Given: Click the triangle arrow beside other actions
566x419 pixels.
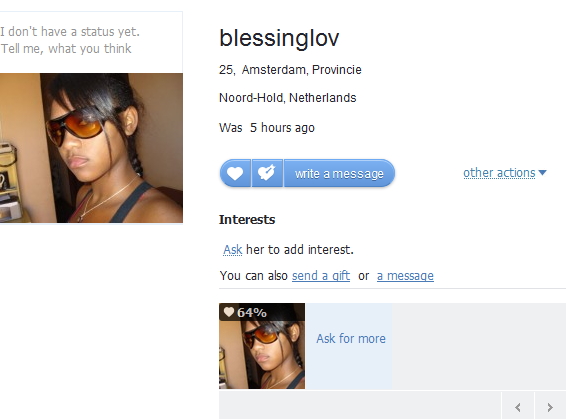Looking at the screenshot, I should click(542, 173).
